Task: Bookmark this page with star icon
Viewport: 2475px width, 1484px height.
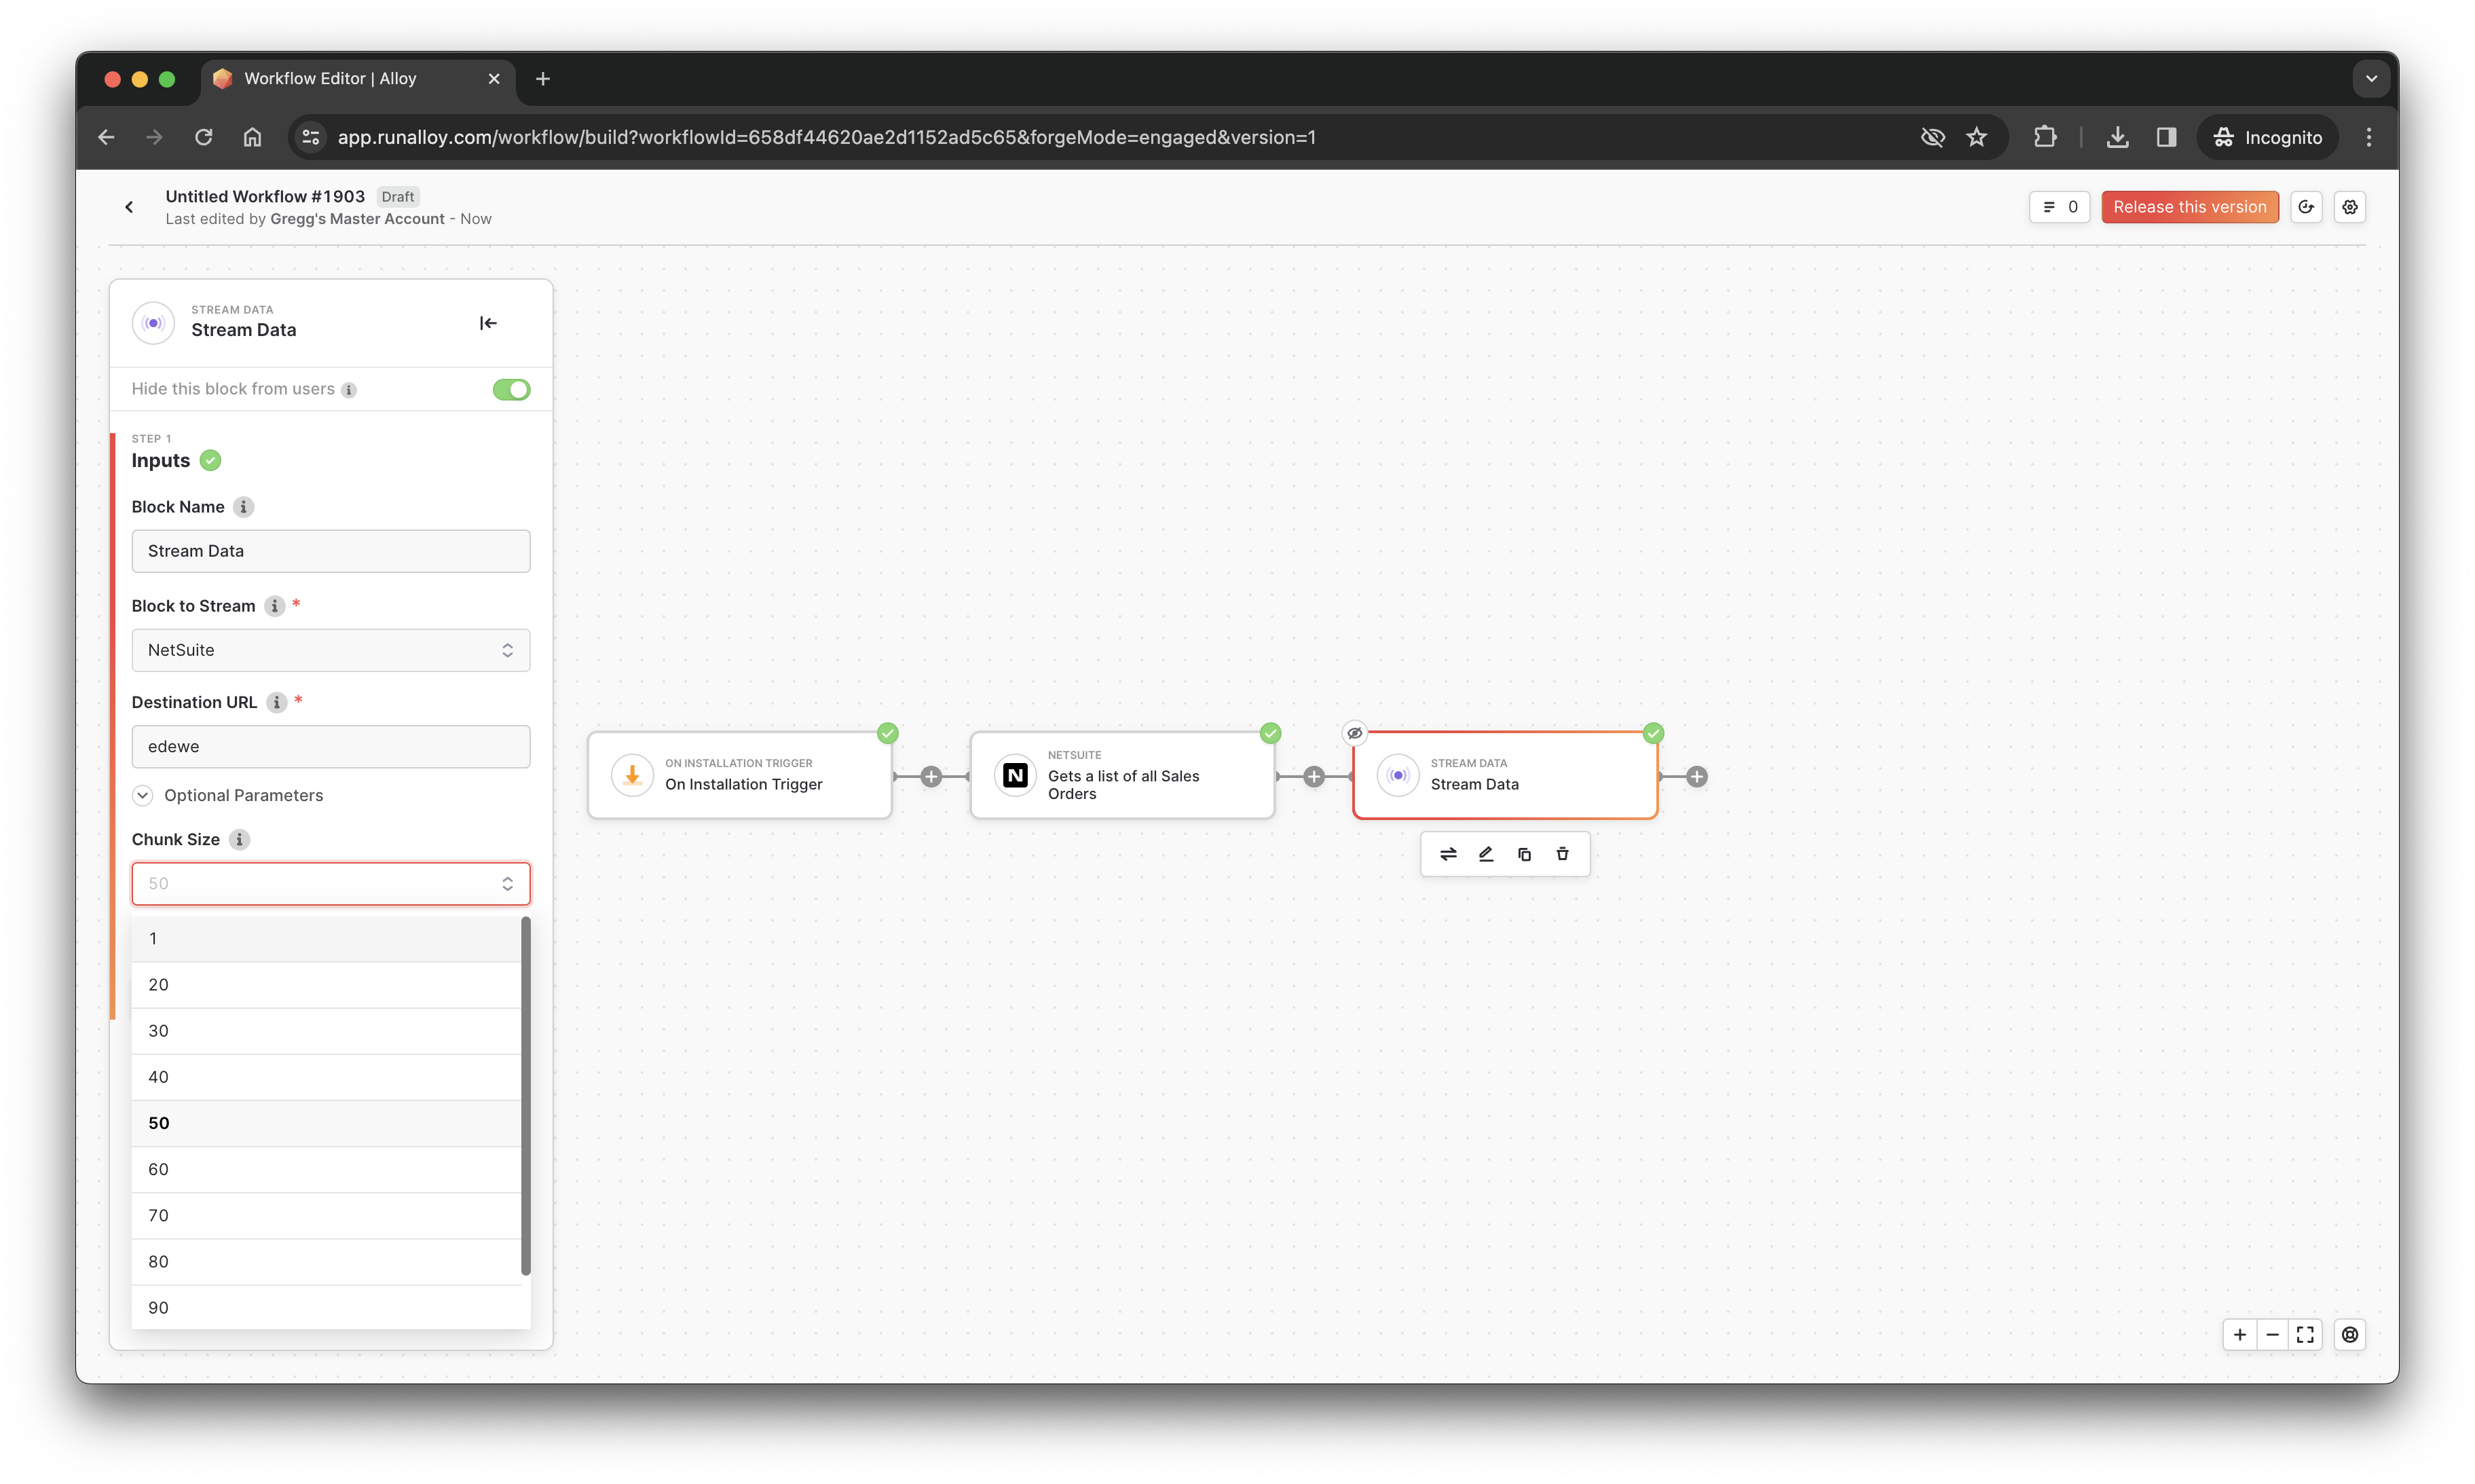Action: pyautogui.click(x=1976, y=138)
